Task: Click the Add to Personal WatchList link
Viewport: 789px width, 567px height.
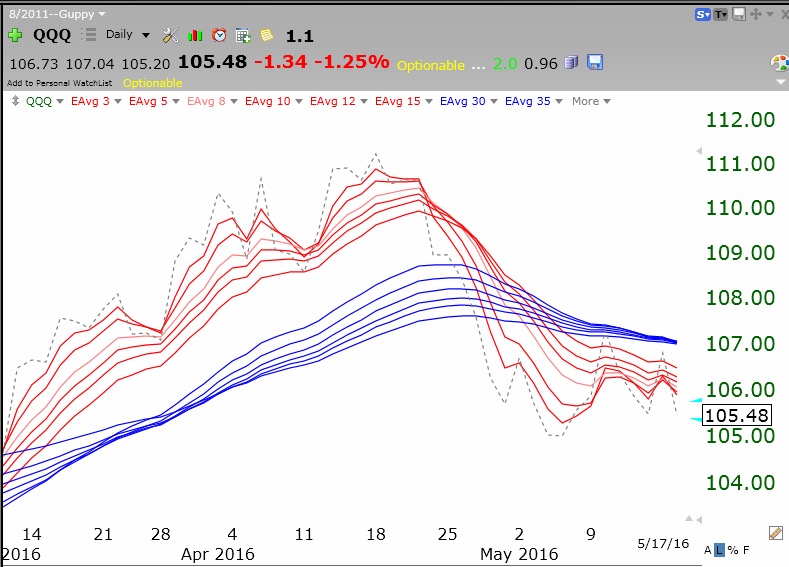Action: pos(59,83)
